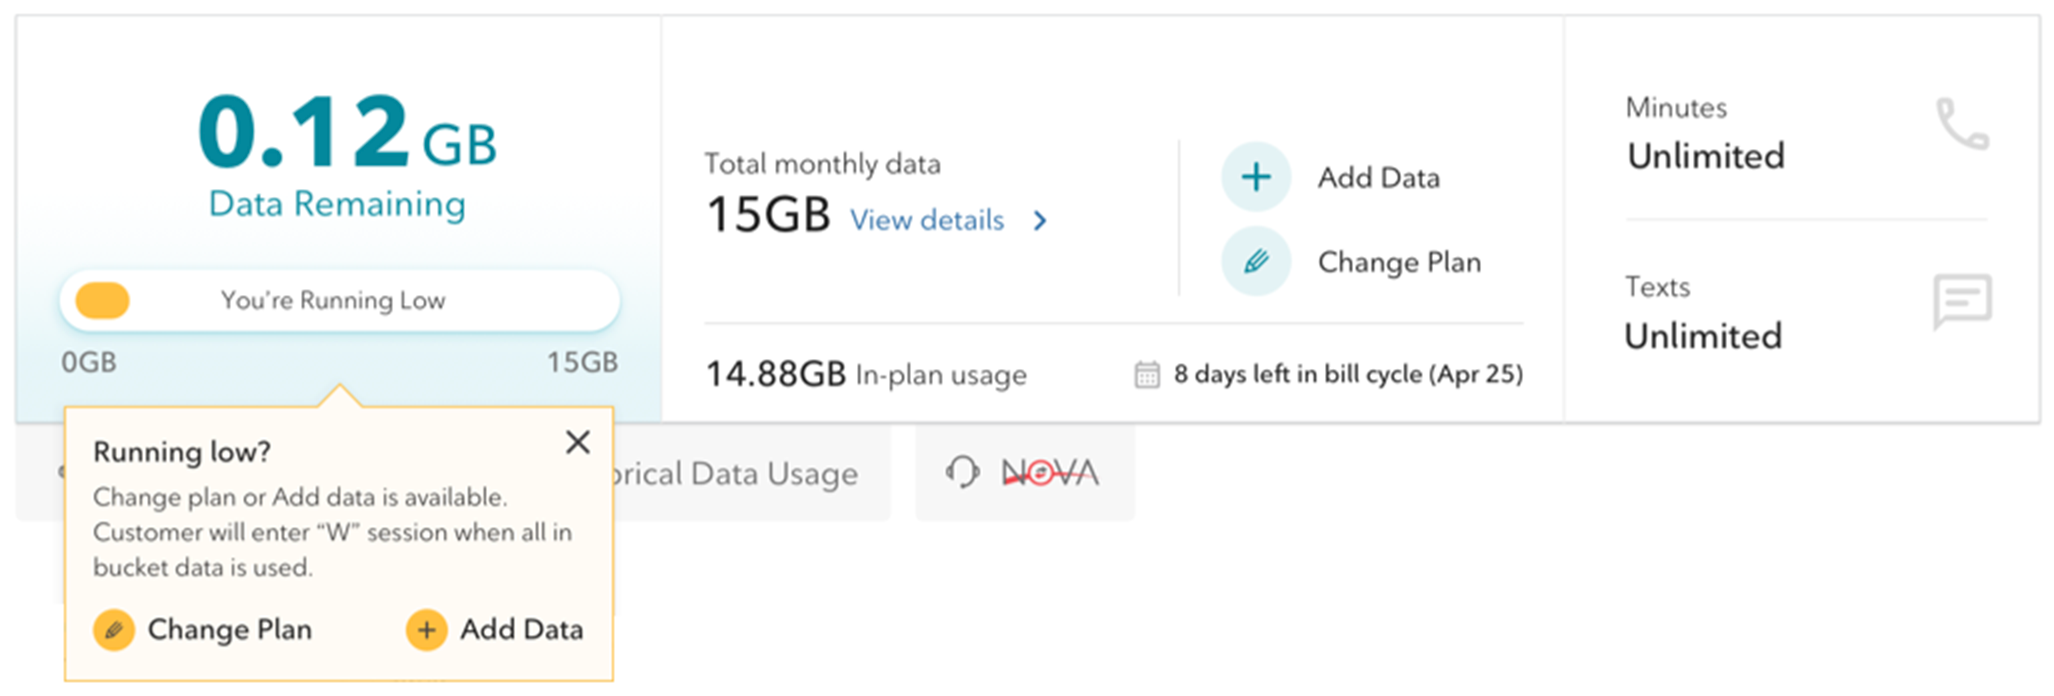This screenshot has height=696, width=2054.
Task: Close the Running low popup
Action: point(578,442)
